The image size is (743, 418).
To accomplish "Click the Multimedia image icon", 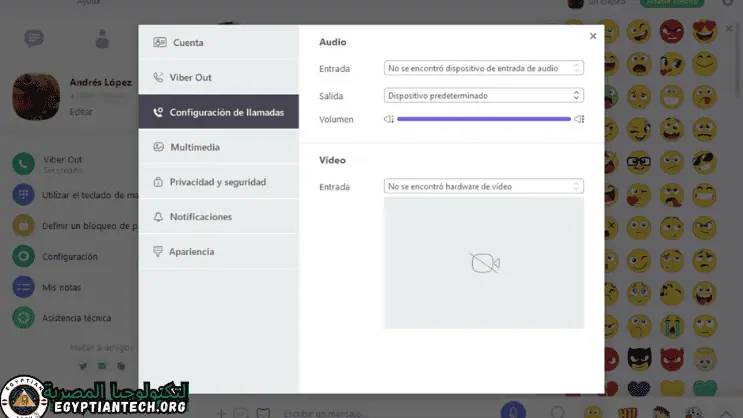I will click(x=158, y=147).
